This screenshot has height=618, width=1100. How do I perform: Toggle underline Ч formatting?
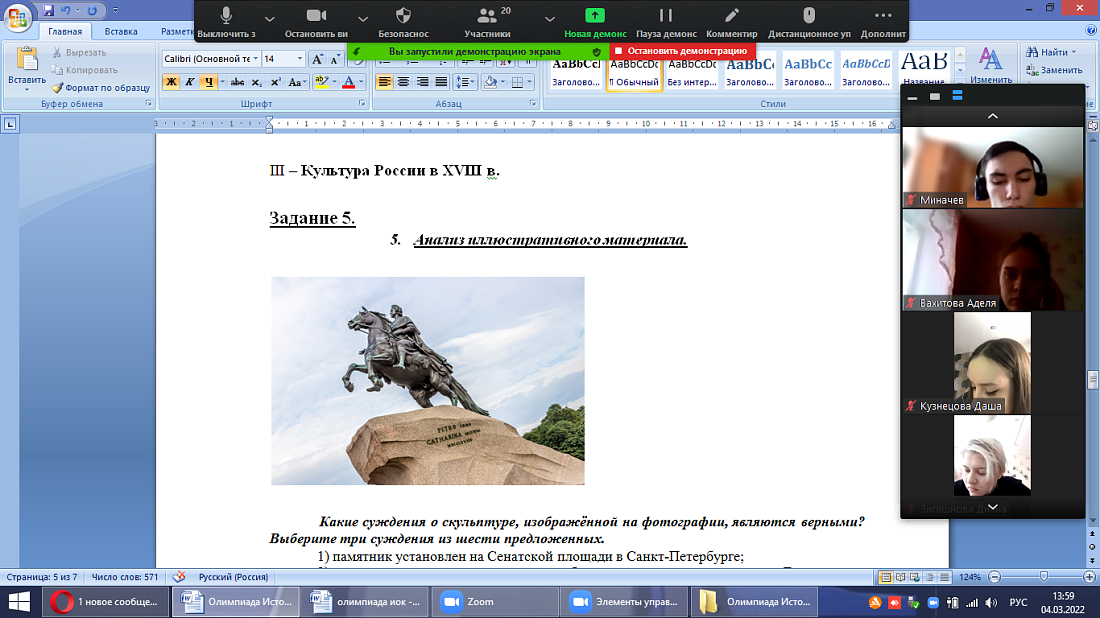point(208,82)
